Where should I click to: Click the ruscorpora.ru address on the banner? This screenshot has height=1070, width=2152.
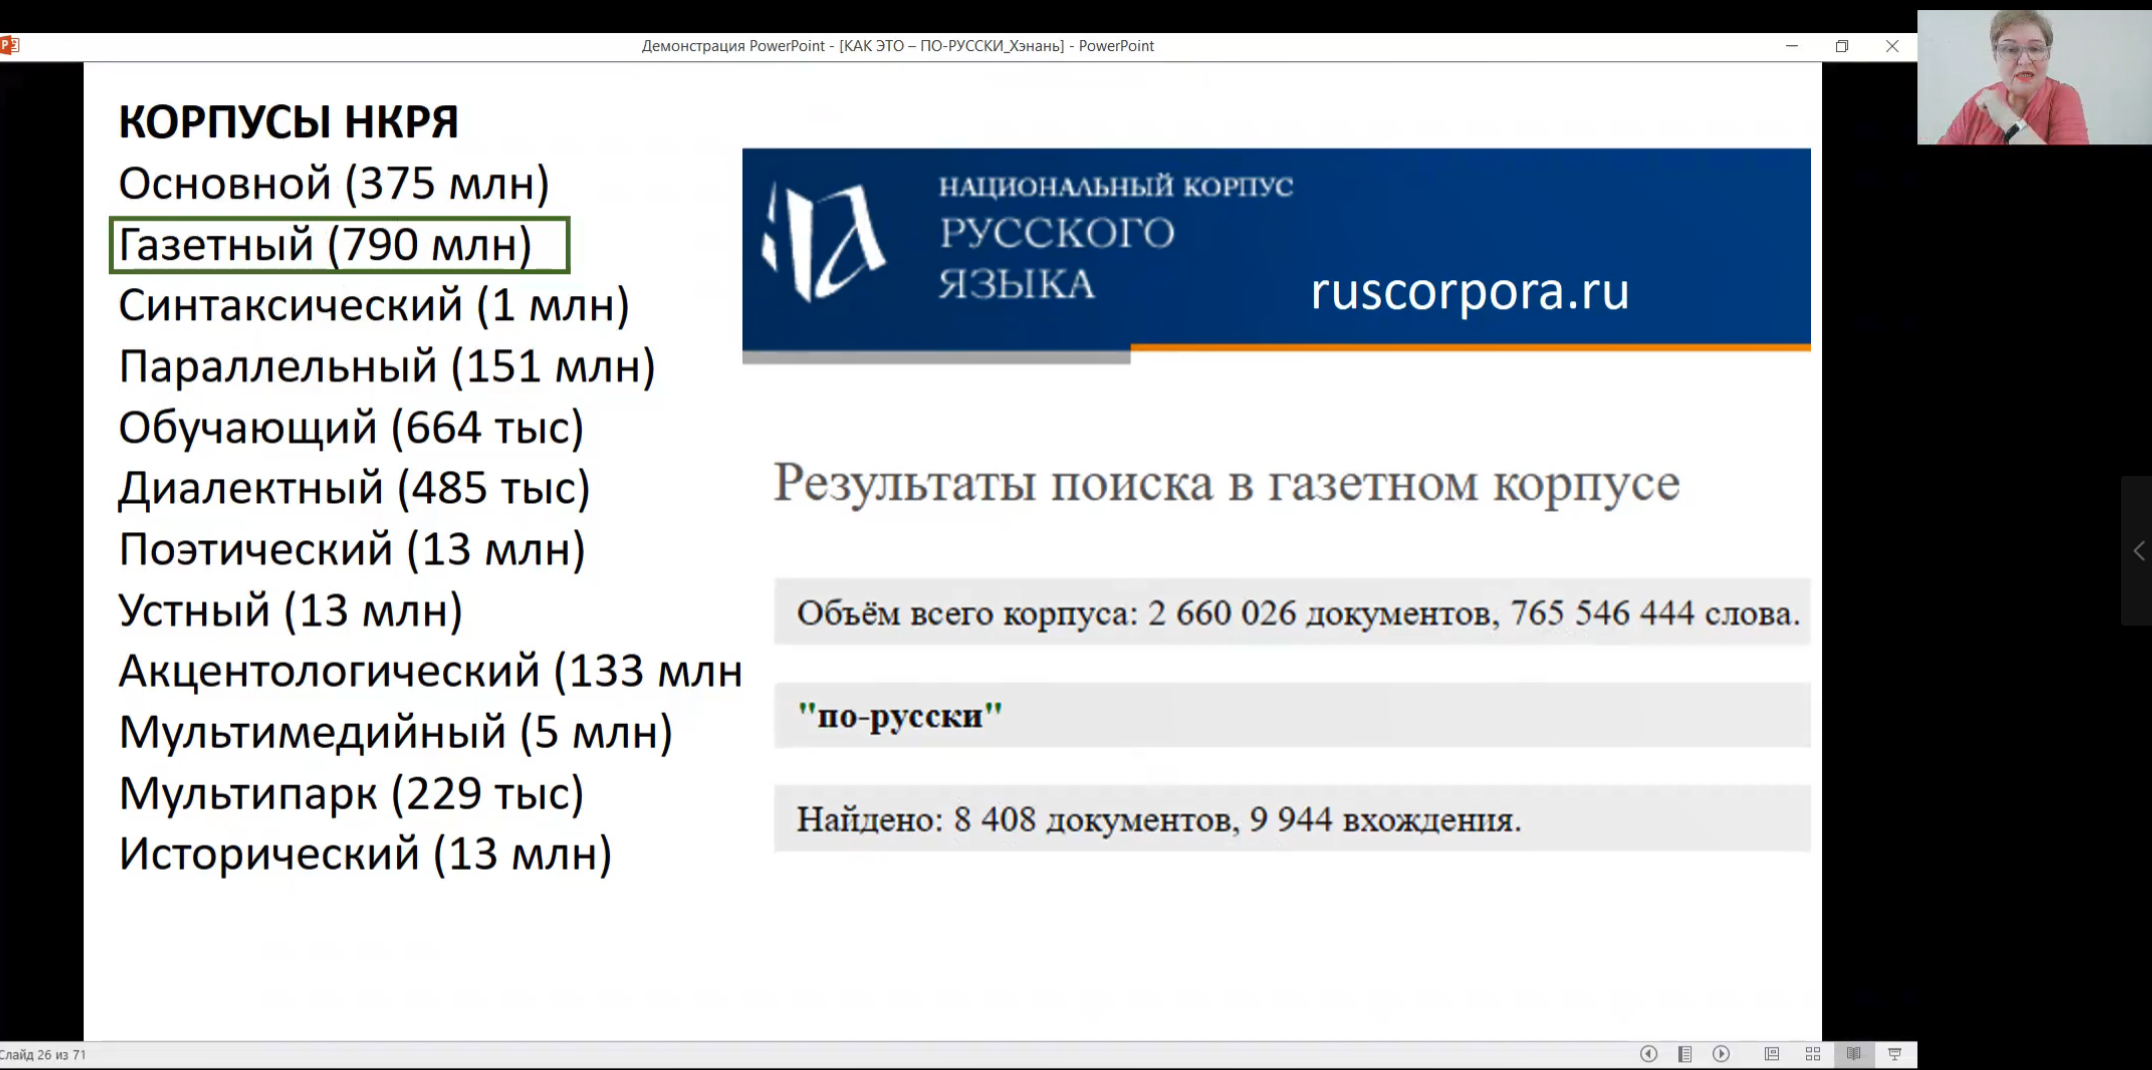point(1470,291)
